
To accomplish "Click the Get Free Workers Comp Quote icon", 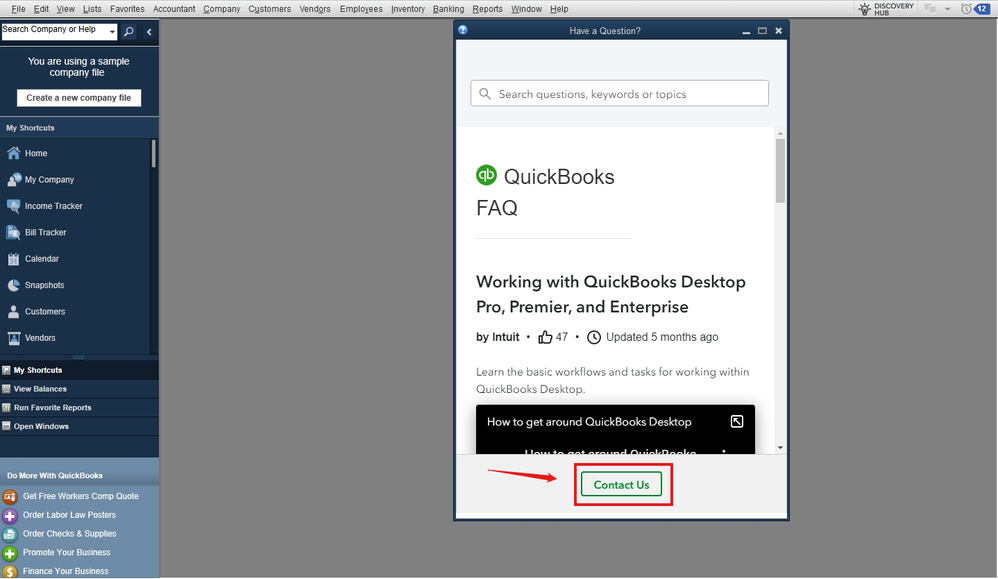I will [x=10, y=496].
